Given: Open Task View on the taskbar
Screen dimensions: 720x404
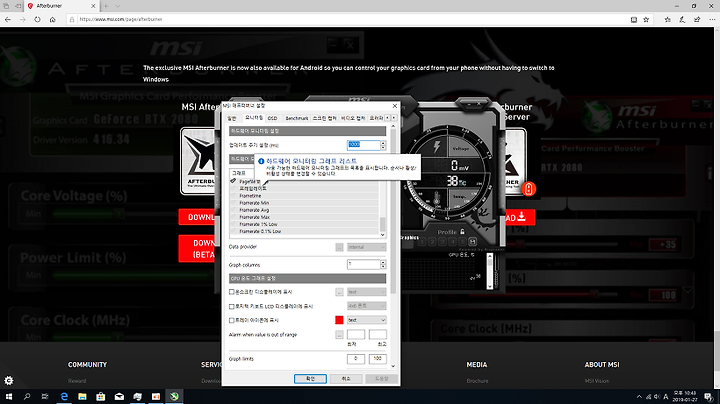Looking at the screenshot, I should point(45,396).
